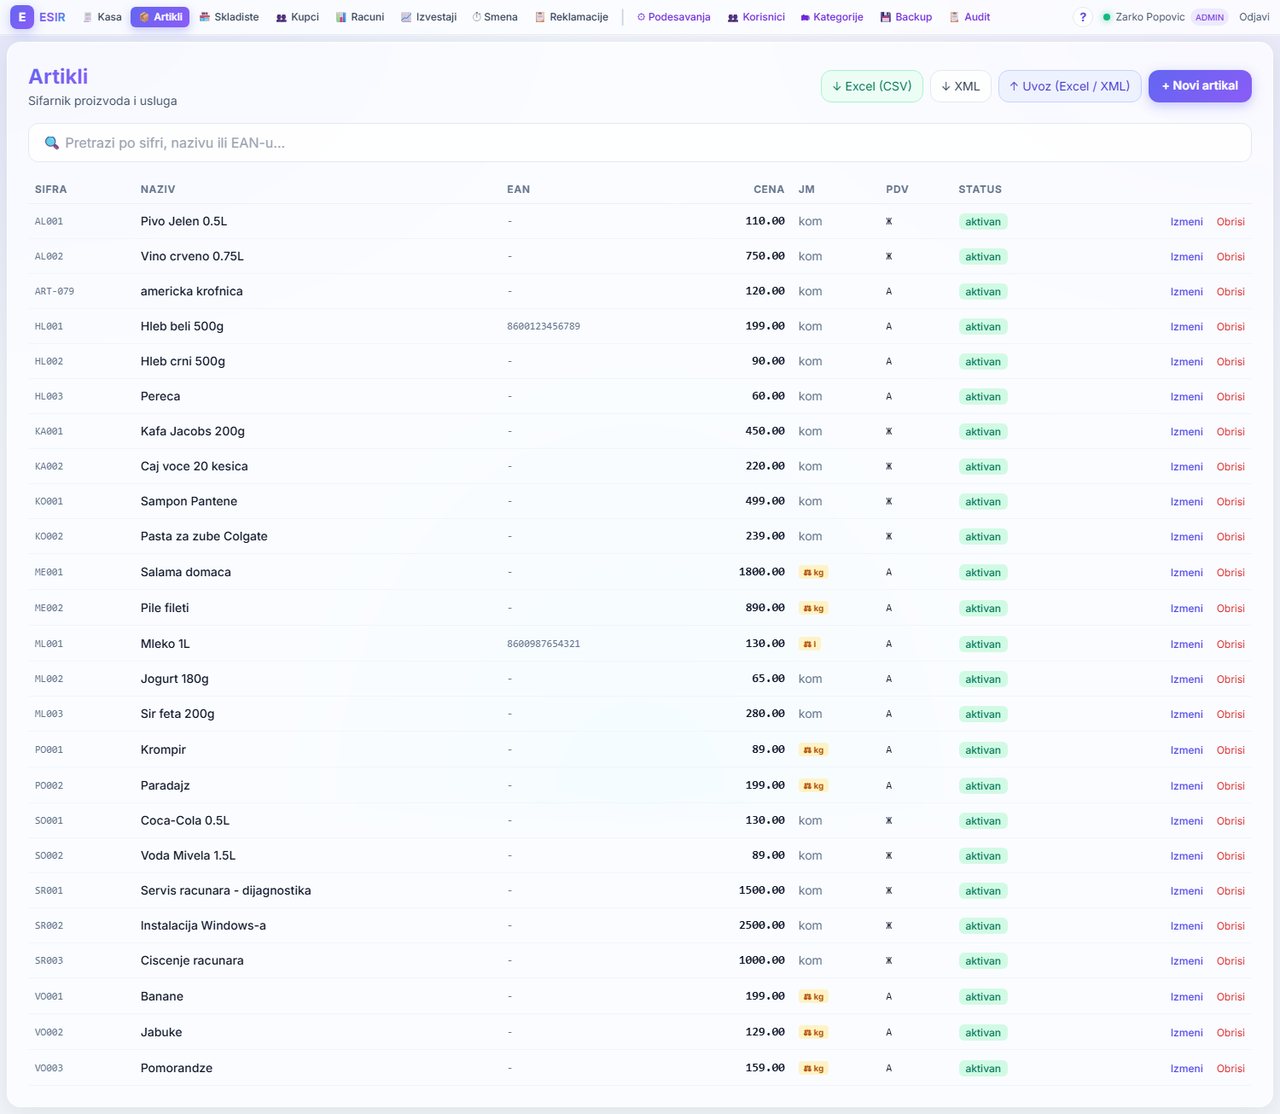Edit Pivo Jelen 0.5L via Izmeni
The image size is (1280, 1114).
(1187, 222)
